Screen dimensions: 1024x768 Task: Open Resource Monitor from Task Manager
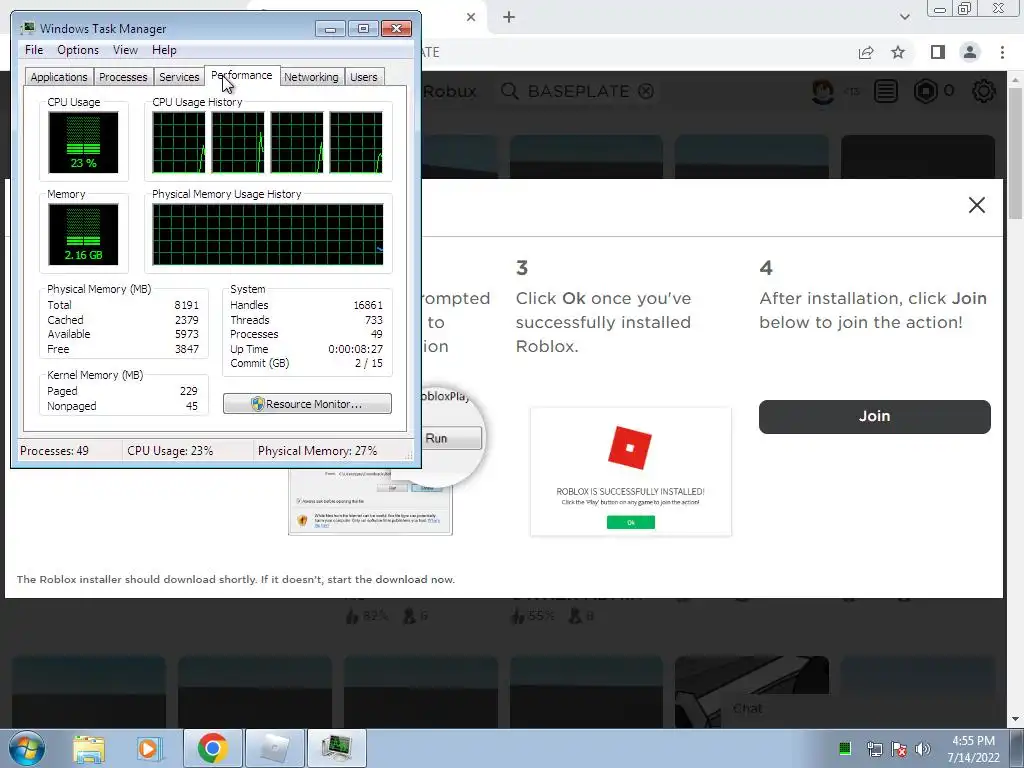[x=308, y=404]
